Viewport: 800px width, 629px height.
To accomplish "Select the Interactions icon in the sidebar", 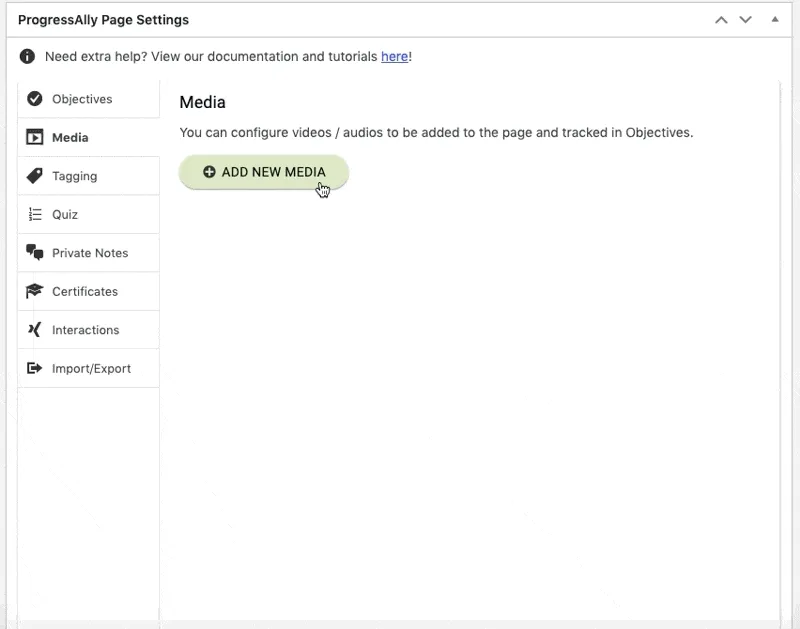I will click(33, 329).
